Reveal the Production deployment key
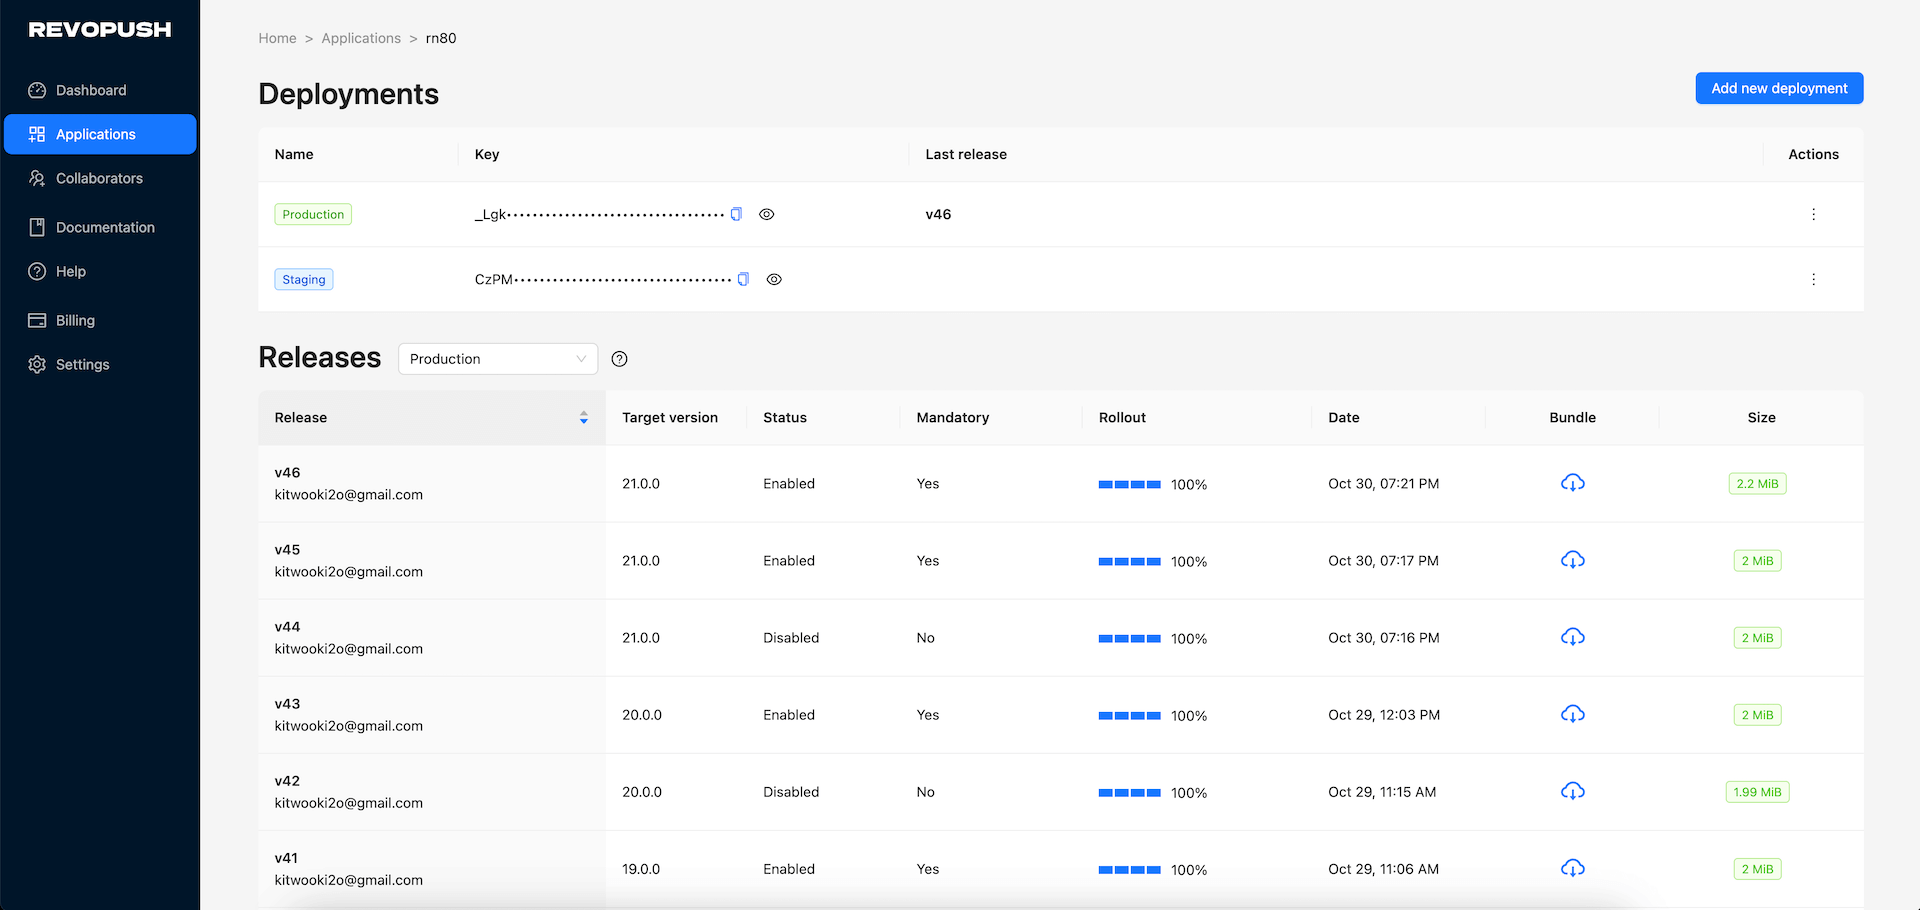 pyautogui.click(x=766, y=214)
